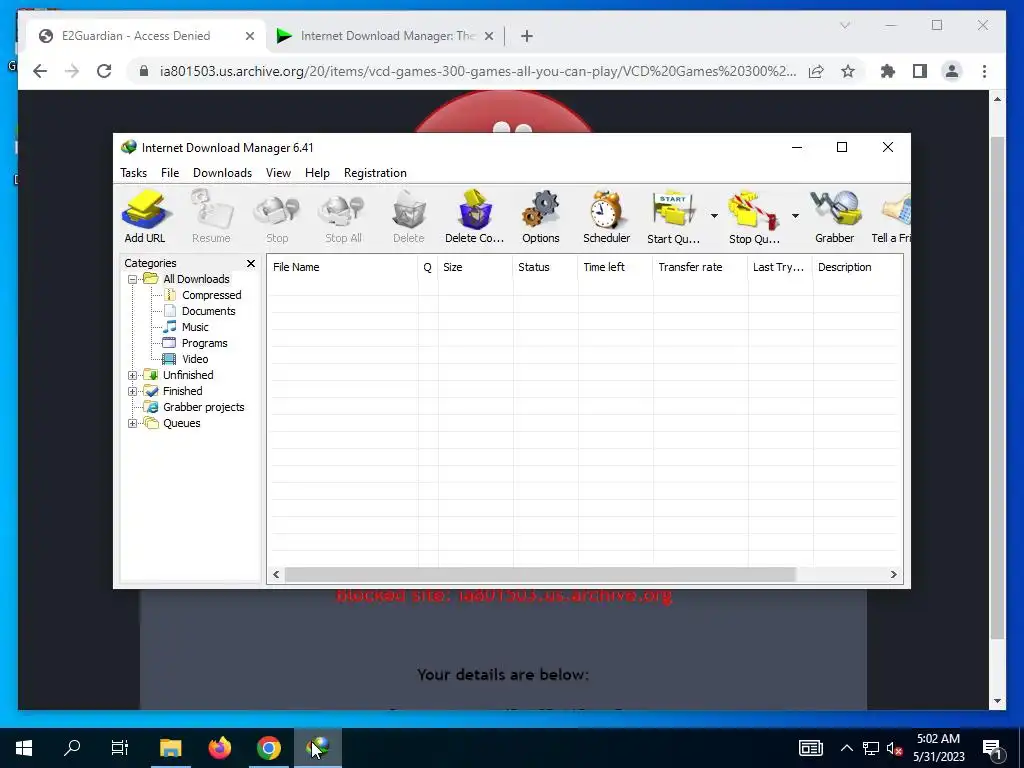Click the Delete toolbar icon
The height and width of the screenshot is (768, 1024).
tap(409, 217)
